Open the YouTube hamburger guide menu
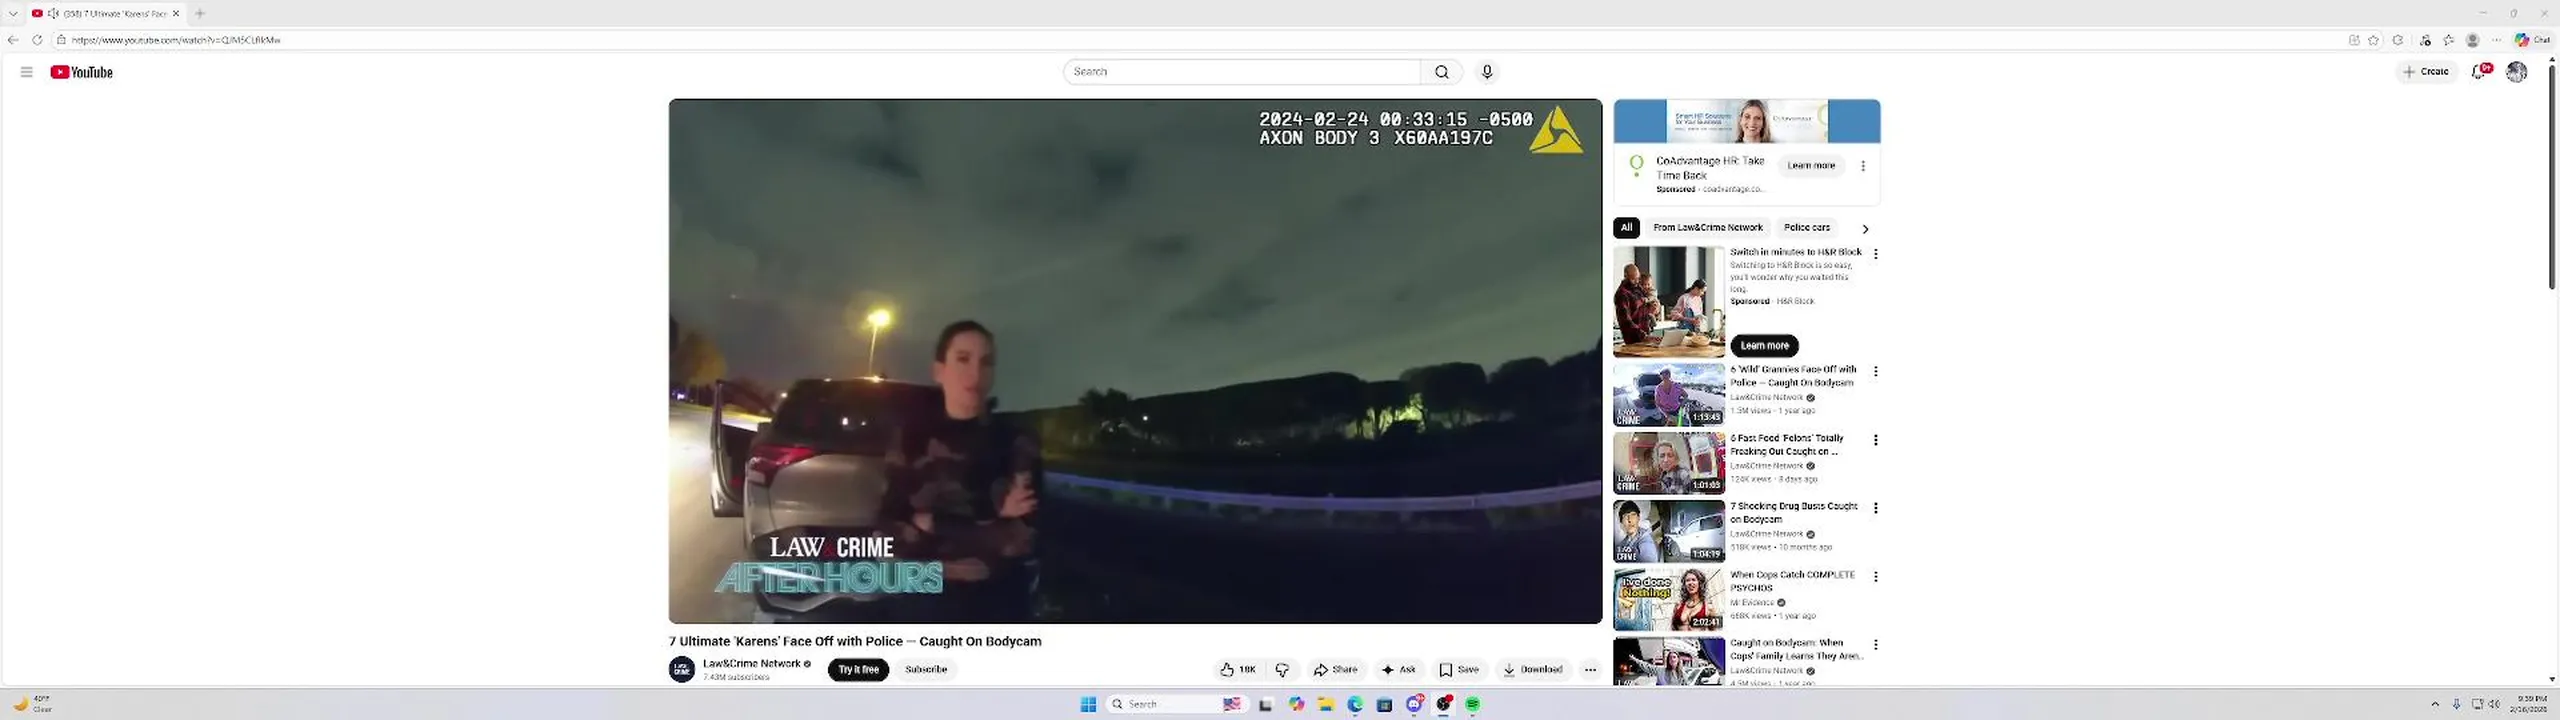2560x720 pixels. coord(27,72)
